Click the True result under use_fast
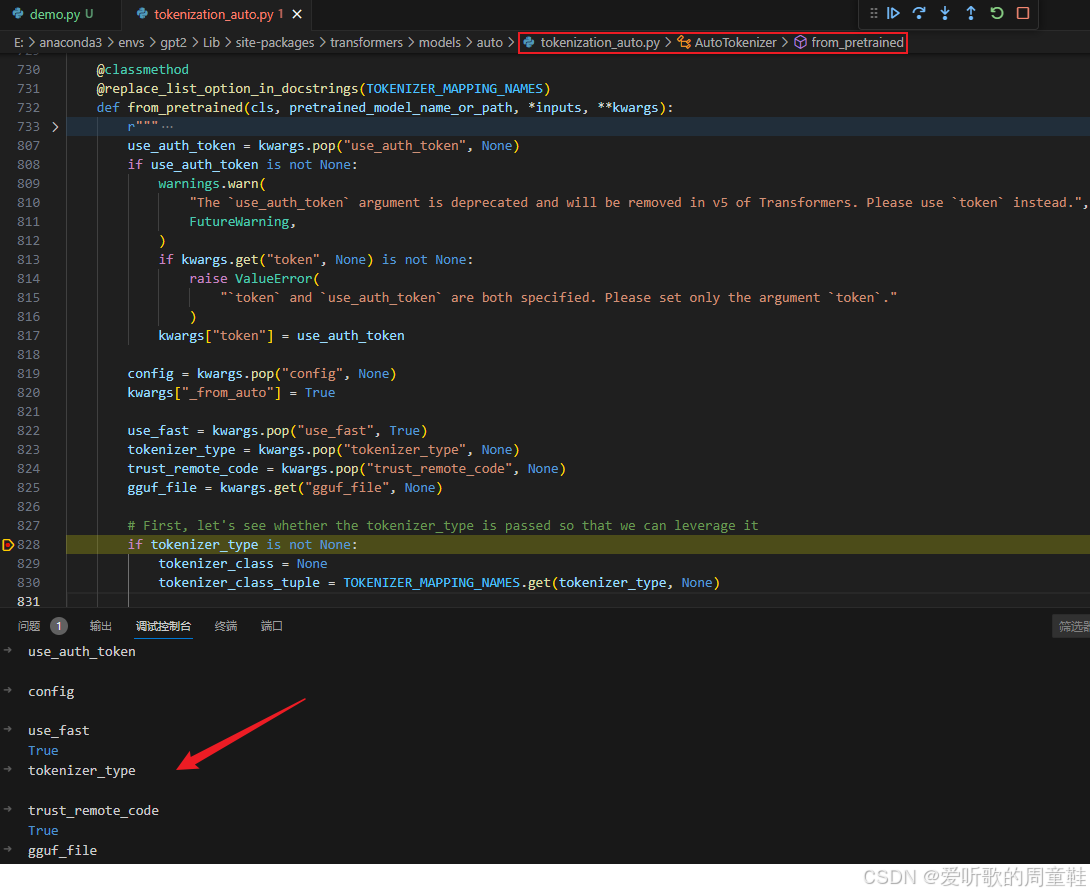 [43, 751]
